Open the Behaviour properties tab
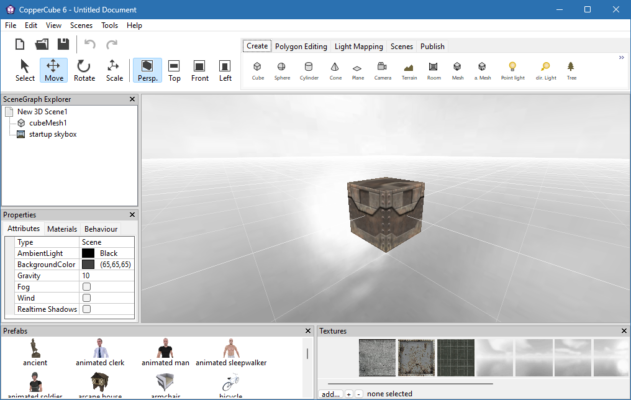The height and width of the screenshot is (400, 631). [x=101, y=229]
